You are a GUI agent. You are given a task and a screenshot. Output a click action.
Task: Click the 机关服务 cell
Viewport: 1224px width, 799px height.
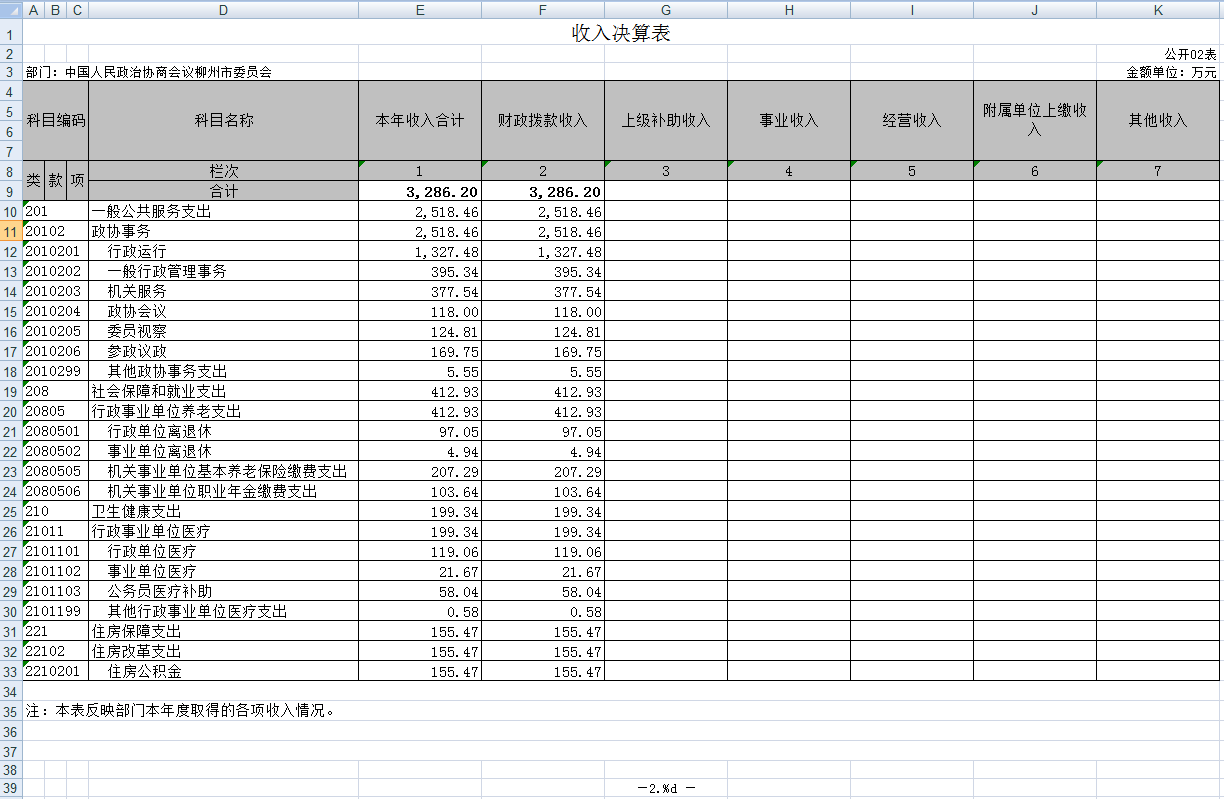coord(224,291)
